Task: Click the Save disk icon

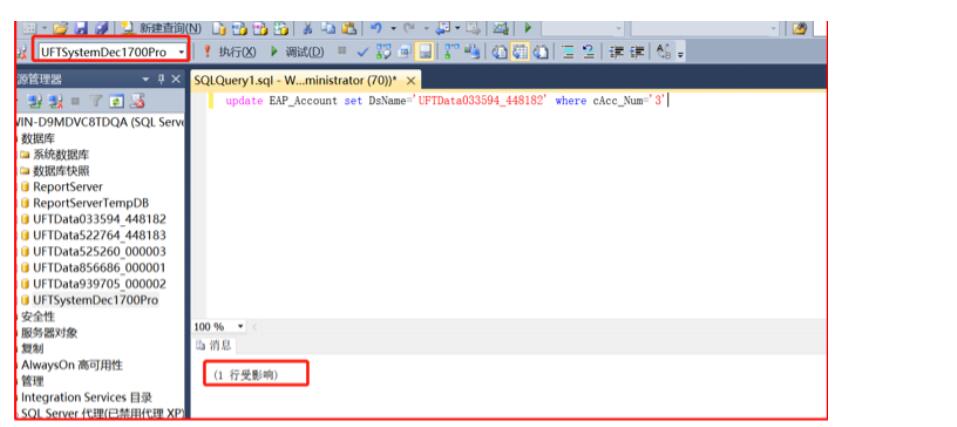Action: 80,29
